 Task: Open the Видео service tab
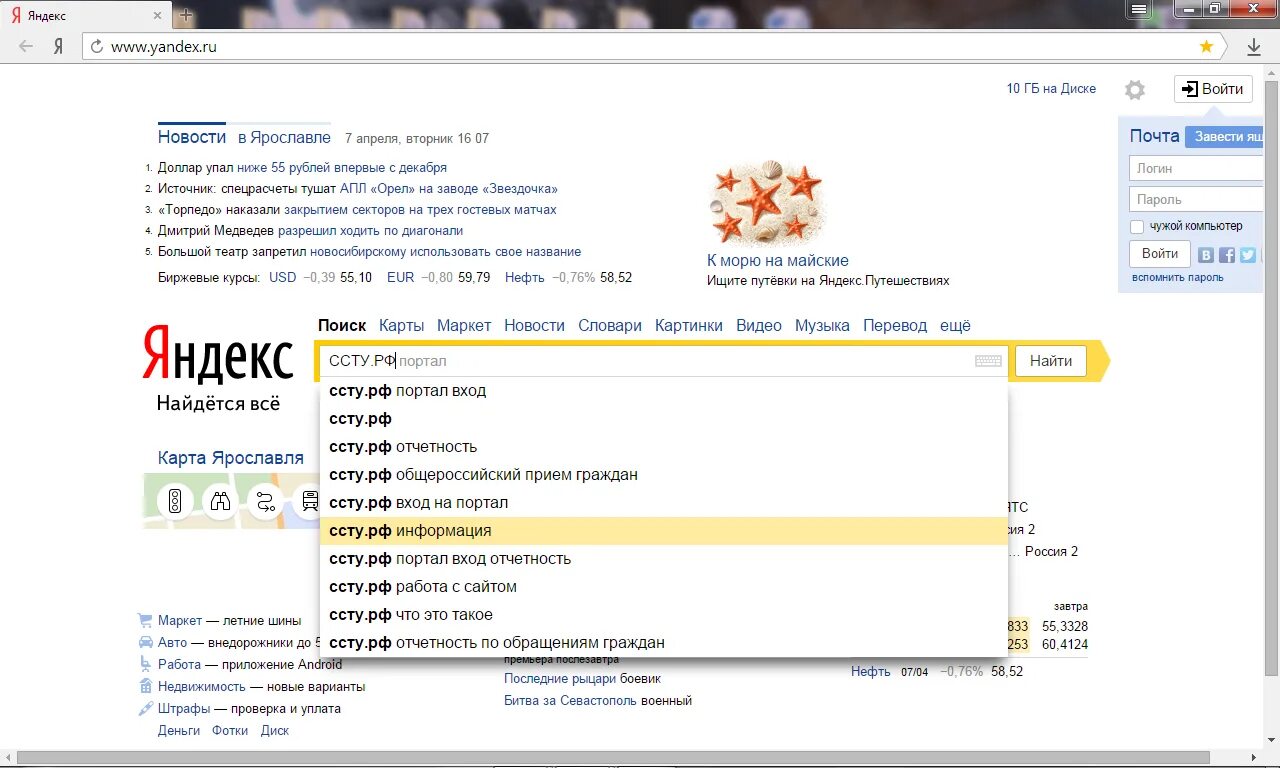pos(759,326)
